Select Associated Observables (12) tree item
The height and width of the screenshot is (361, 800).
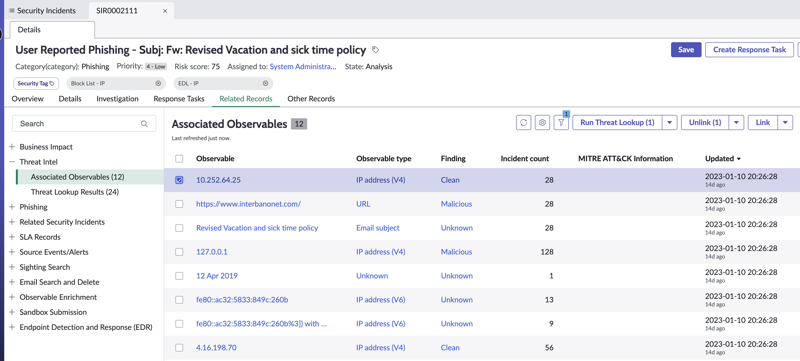[x=78, y=177]
